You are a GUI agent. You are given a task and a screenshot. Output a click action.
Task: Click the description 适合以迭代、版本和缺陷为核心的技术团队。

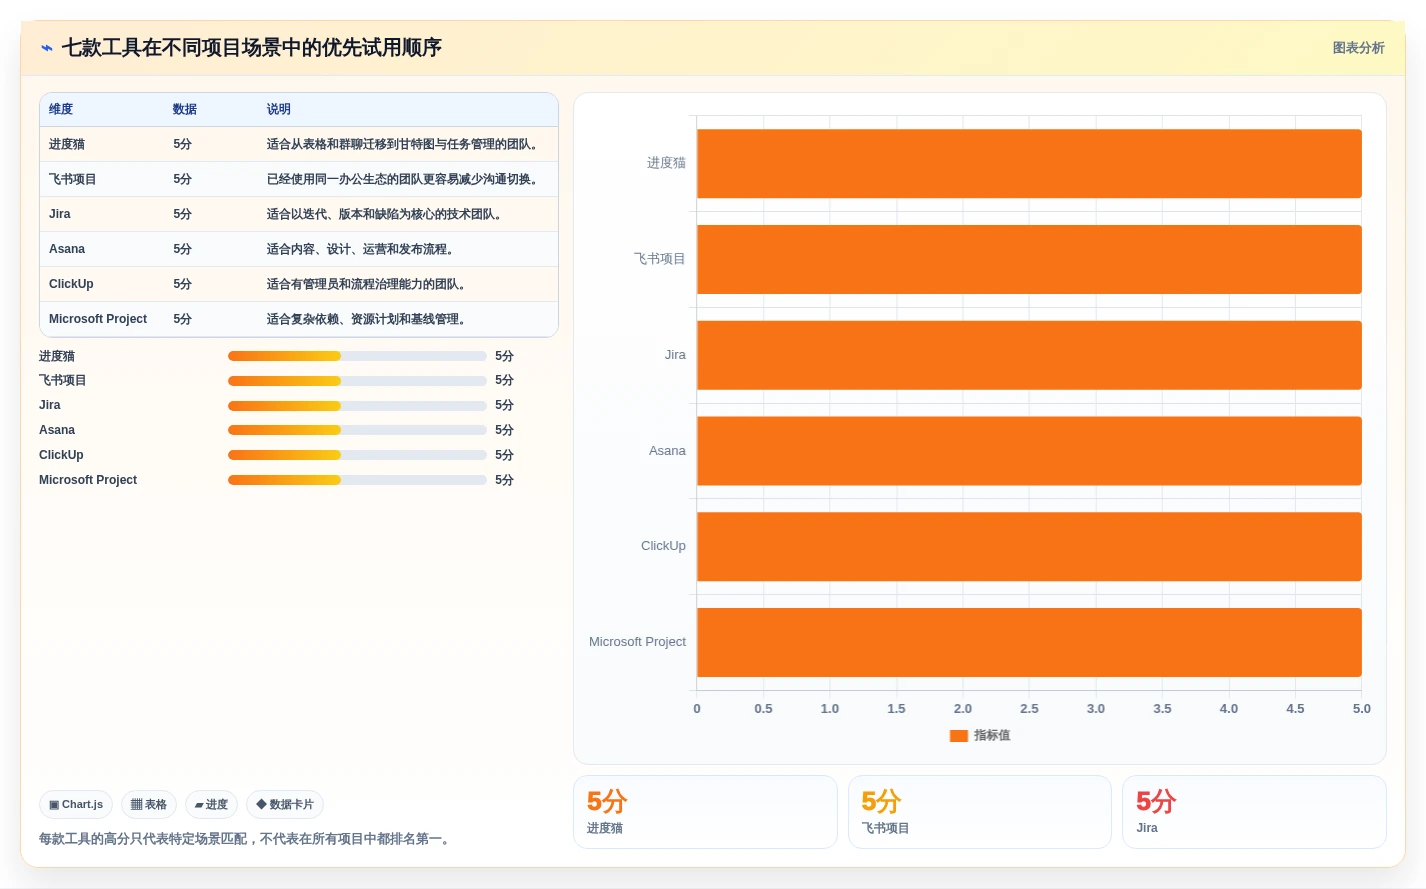386,214
